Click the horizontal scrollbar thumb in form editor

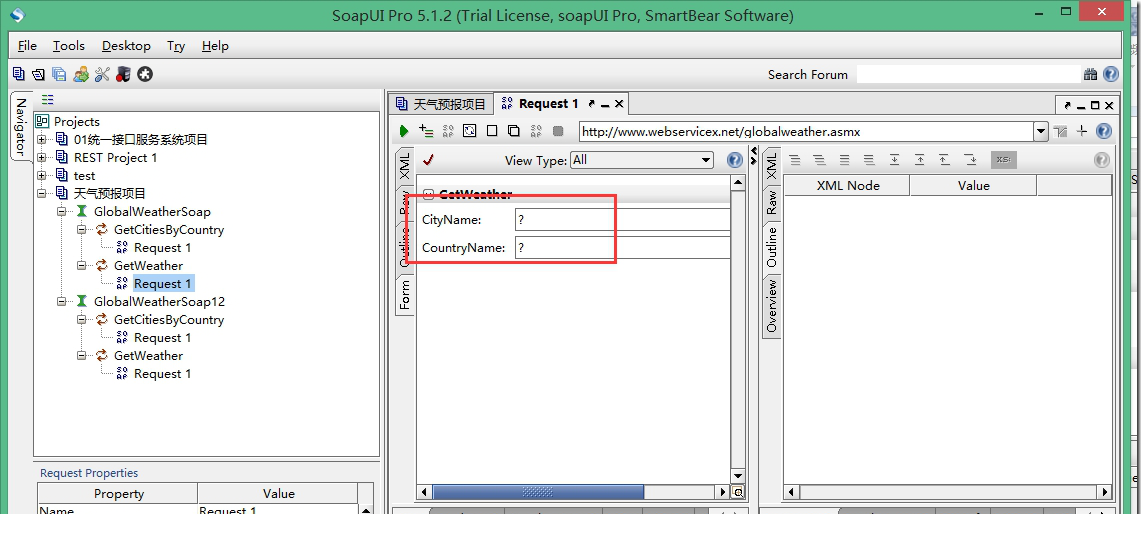pyautogui.click(x=538, y=492)
